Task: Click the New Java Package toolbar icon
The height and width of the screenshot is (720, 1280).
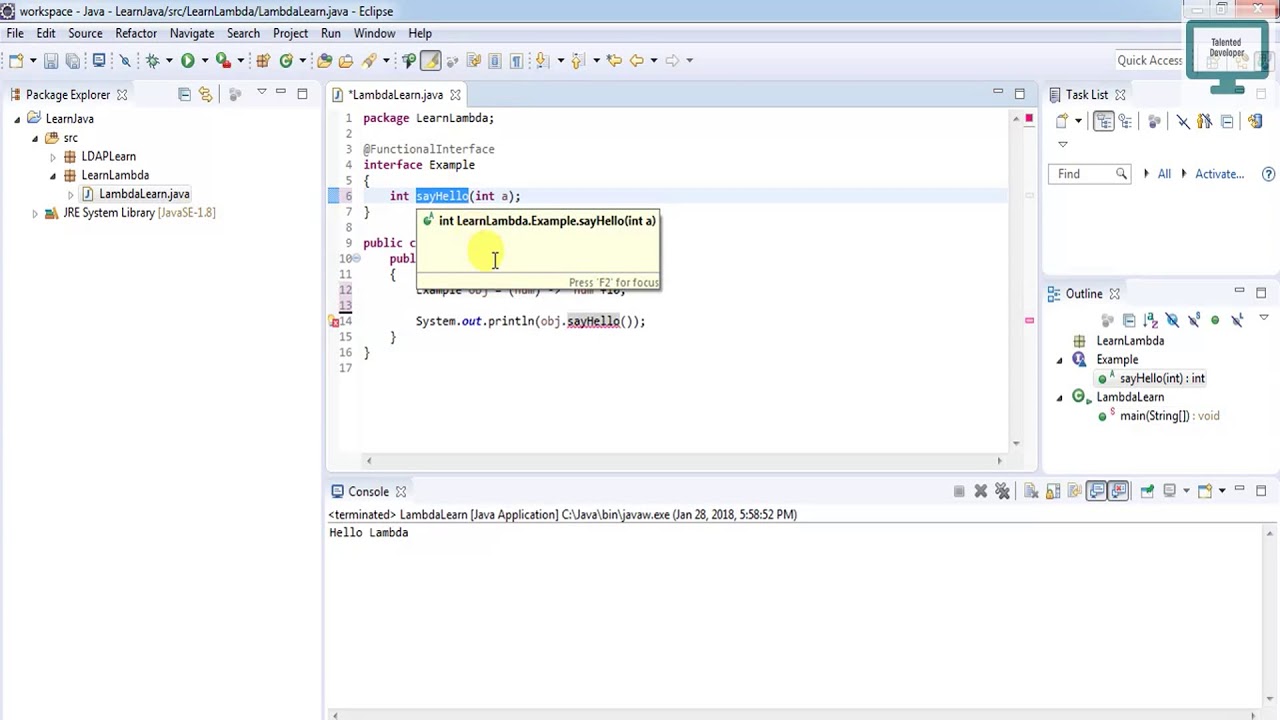Action: click(x=264, y=60)
